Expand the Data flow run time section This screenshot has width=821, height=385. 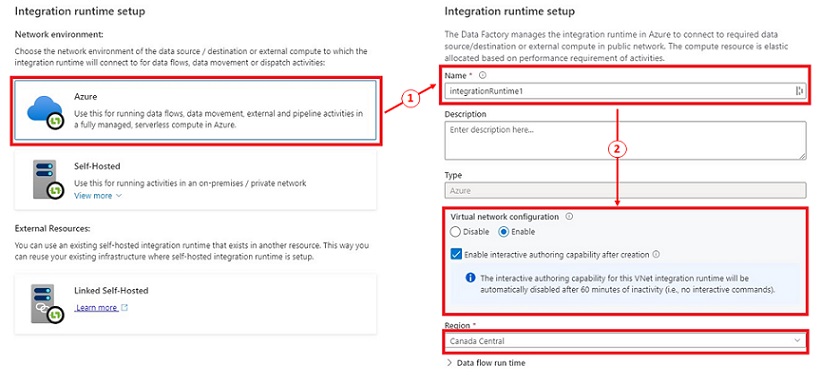pyautogui.click(x=485, y=363)
